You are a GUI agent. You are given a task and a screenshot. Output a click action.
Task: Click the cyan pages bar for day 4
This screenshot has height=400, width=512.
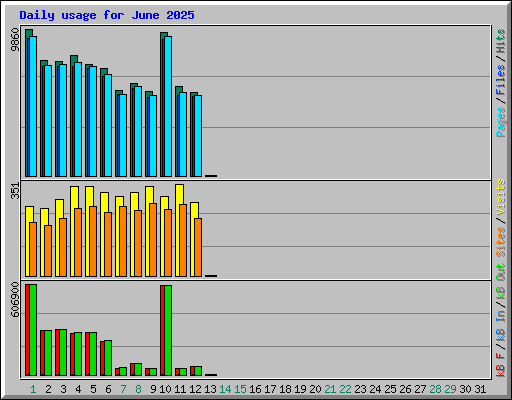pos(78,119)
